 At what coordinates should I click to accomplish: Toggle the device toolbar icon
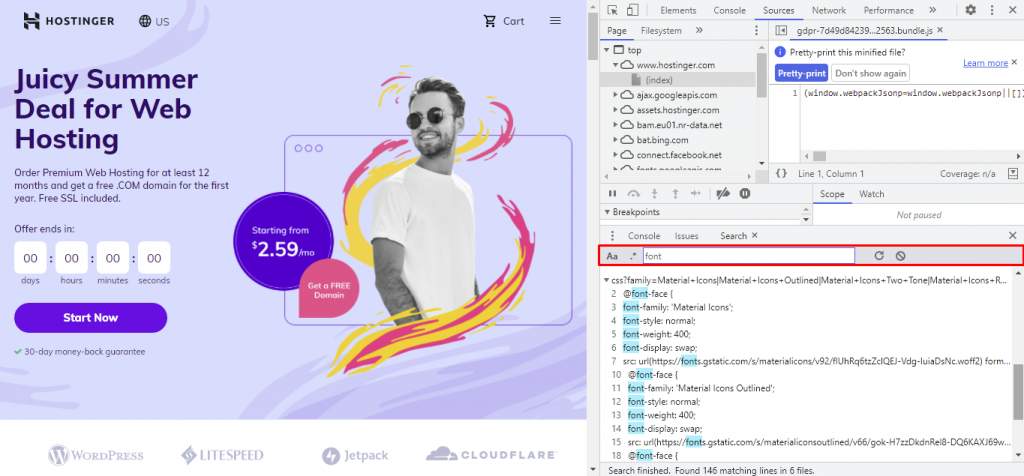632,10
